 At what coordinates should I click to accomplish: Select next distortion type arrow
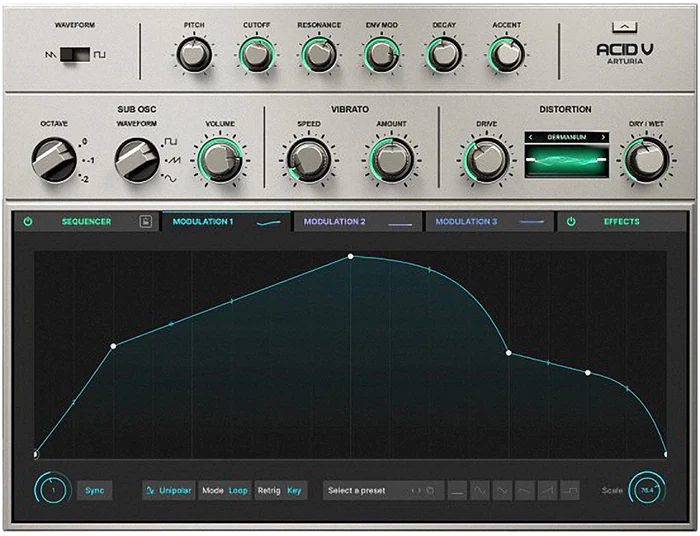(603, 137)
